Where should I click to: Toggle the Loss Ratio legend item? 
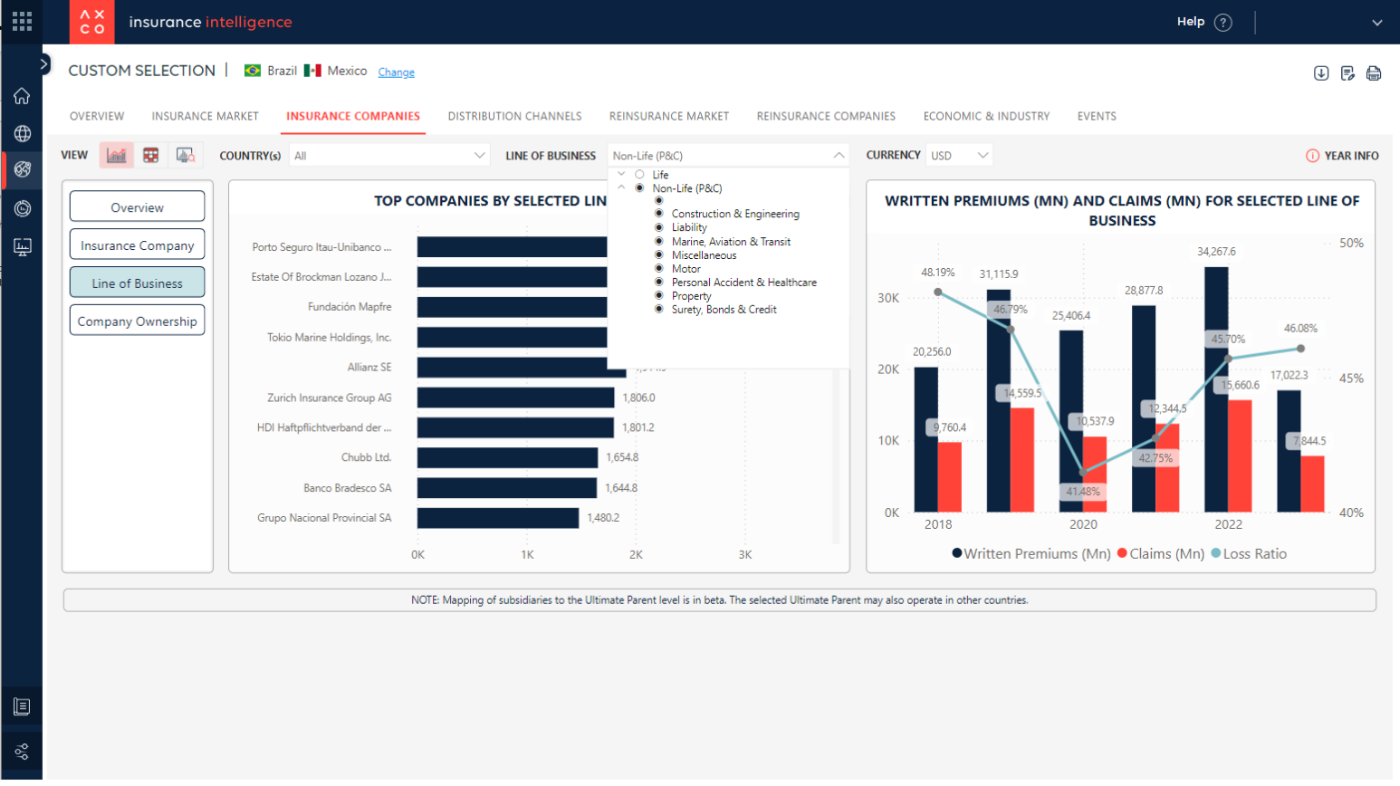point(1249,553)
